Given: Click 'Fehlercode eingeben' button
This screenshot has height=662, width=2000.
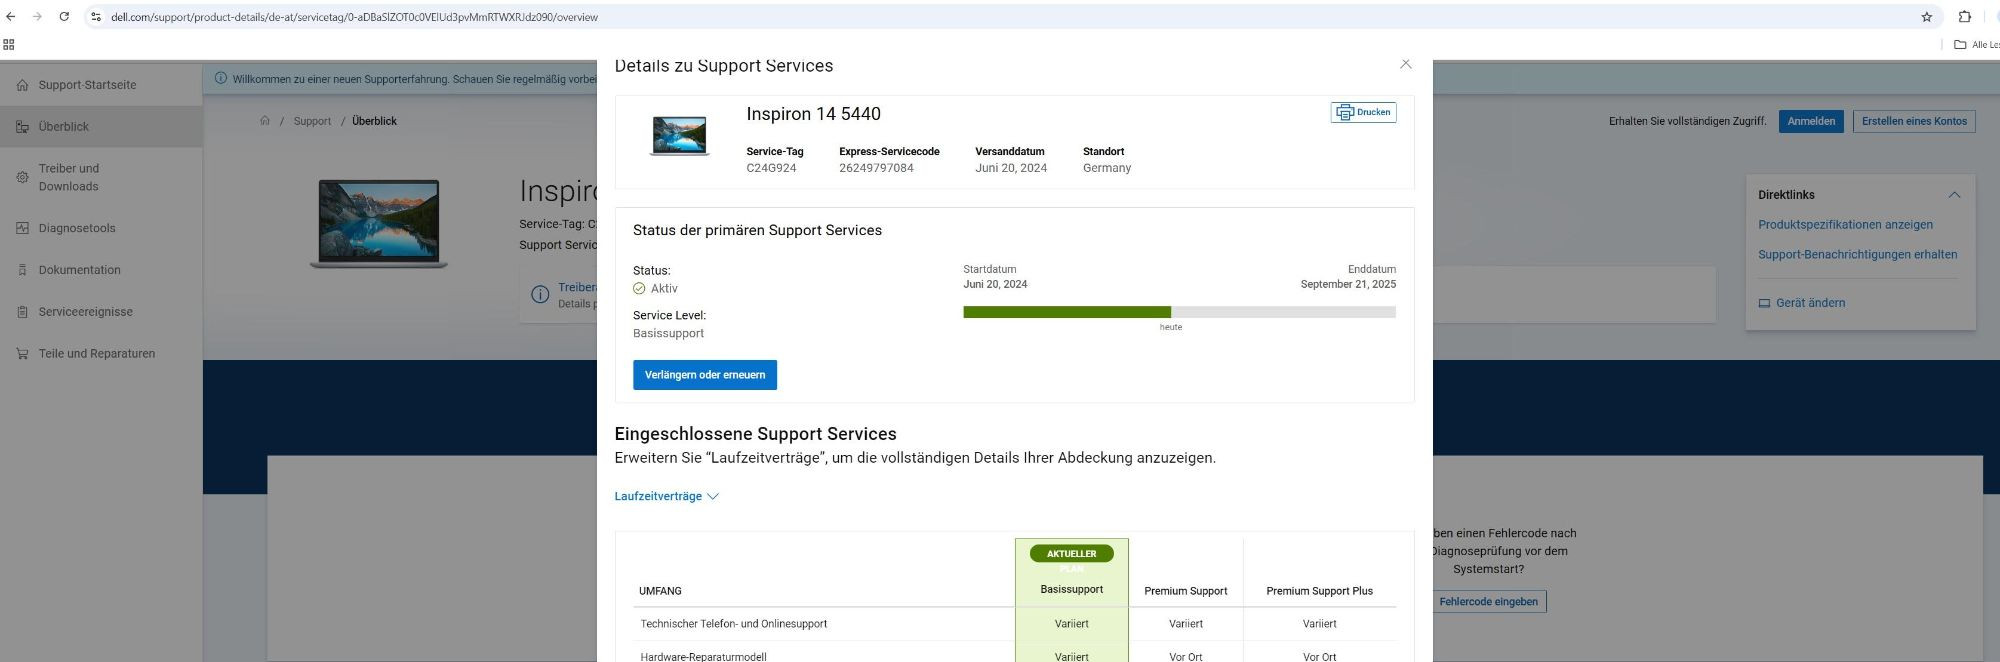Looking at the screenshot, I should [1488, 602].
